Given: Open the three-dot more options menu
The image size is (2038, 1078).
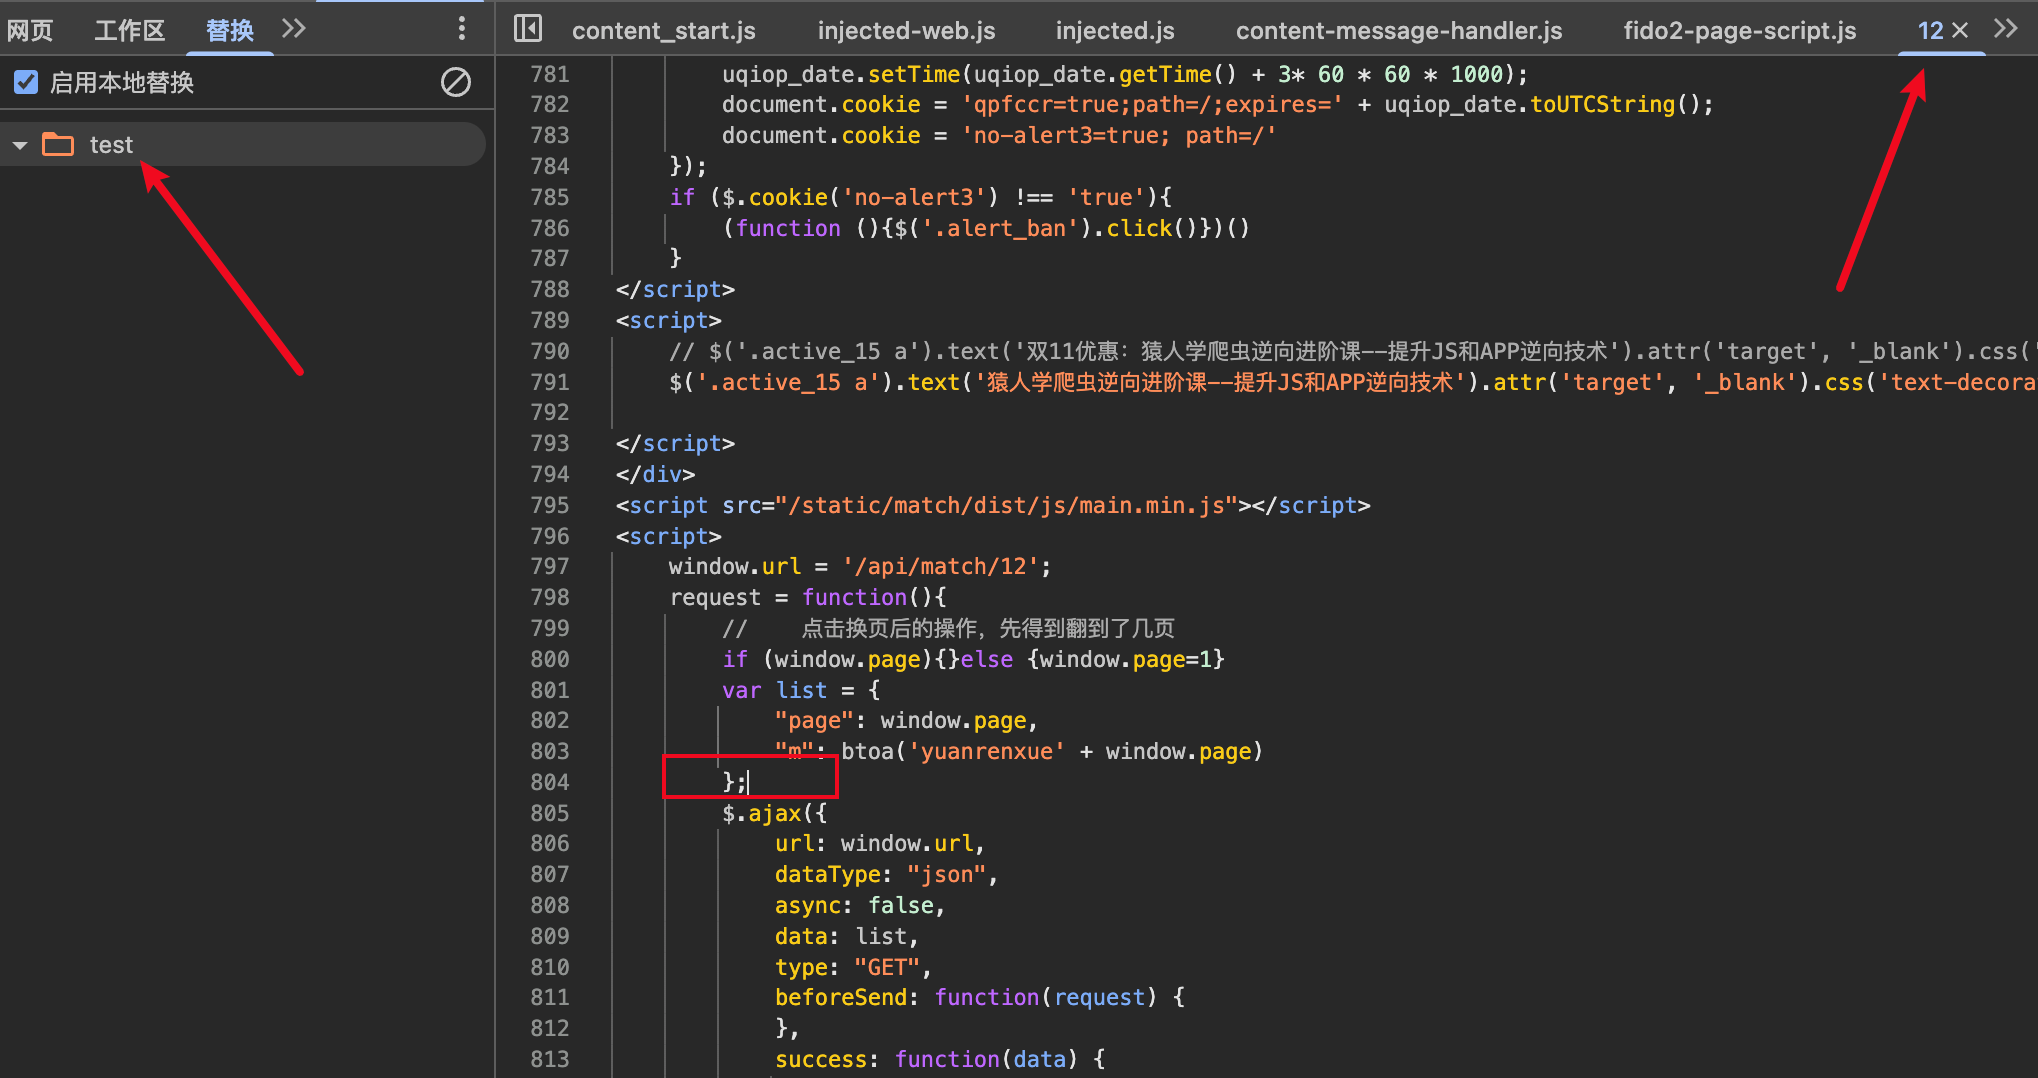Looking at the screenshot, I should [461, 29].
